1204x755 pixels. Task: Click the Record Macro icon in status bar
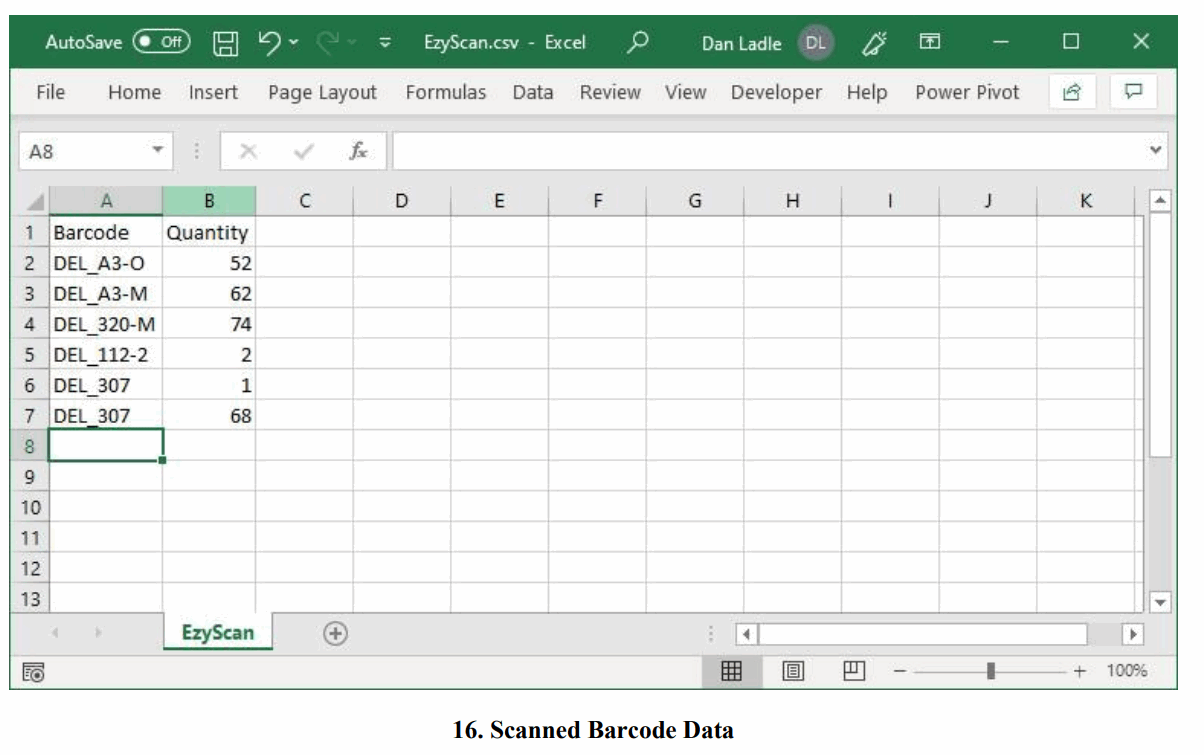pyautogui.click(x=31, y=671)
